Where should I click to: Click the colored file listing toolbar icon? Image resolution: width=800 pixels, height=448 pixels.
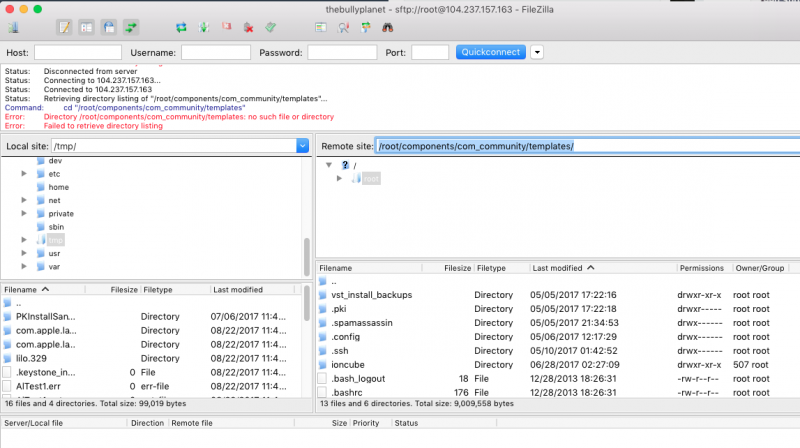point(320,28)
